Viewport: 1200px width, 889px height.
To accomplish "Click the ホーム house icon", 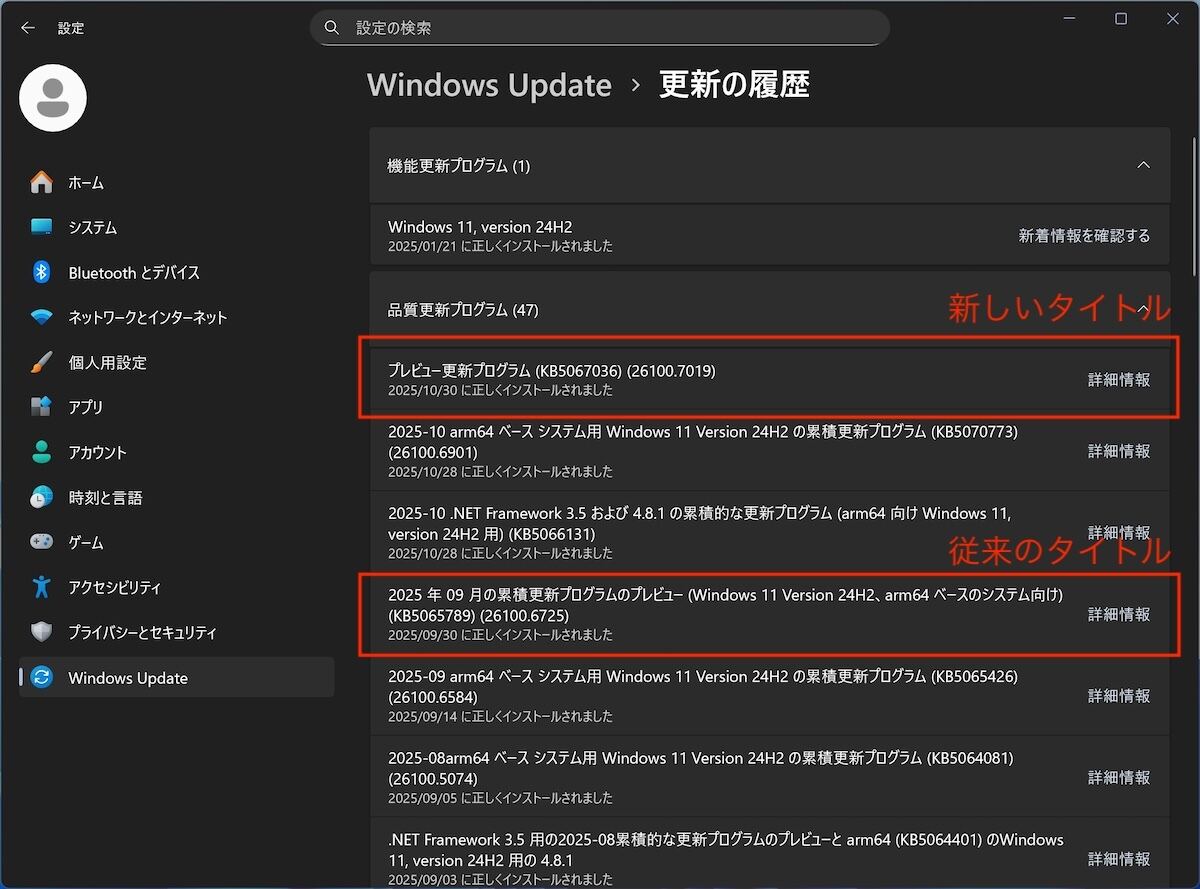I will [x=41, y=182].
